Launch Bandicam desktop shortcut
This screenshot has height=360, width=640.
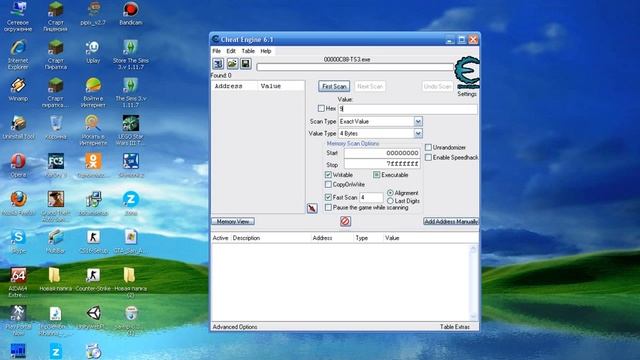(131, 13)
